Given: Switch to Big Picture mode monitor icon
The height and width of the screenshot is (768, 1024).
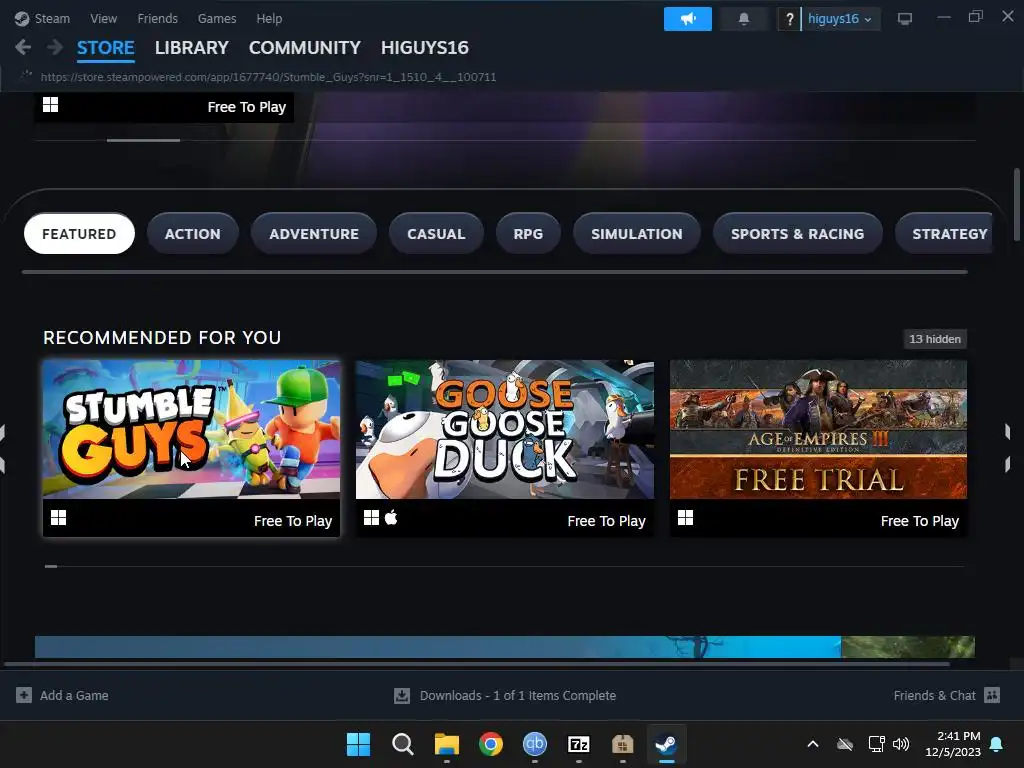Looking at the screenshot, I should click(x=904, y=19).
